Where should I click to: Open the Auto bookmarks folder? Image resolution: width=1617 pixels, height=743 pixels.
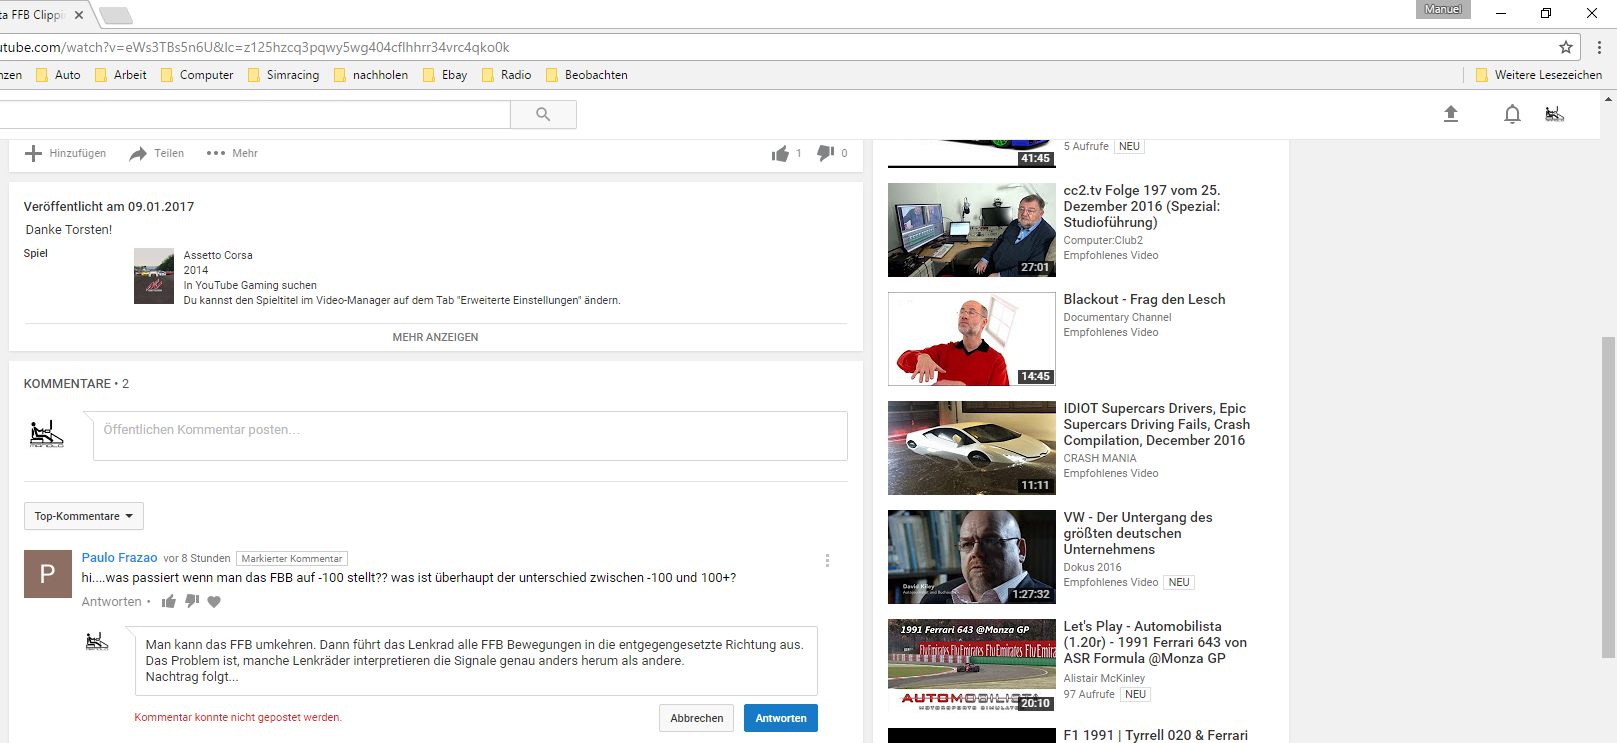(58, 75)
